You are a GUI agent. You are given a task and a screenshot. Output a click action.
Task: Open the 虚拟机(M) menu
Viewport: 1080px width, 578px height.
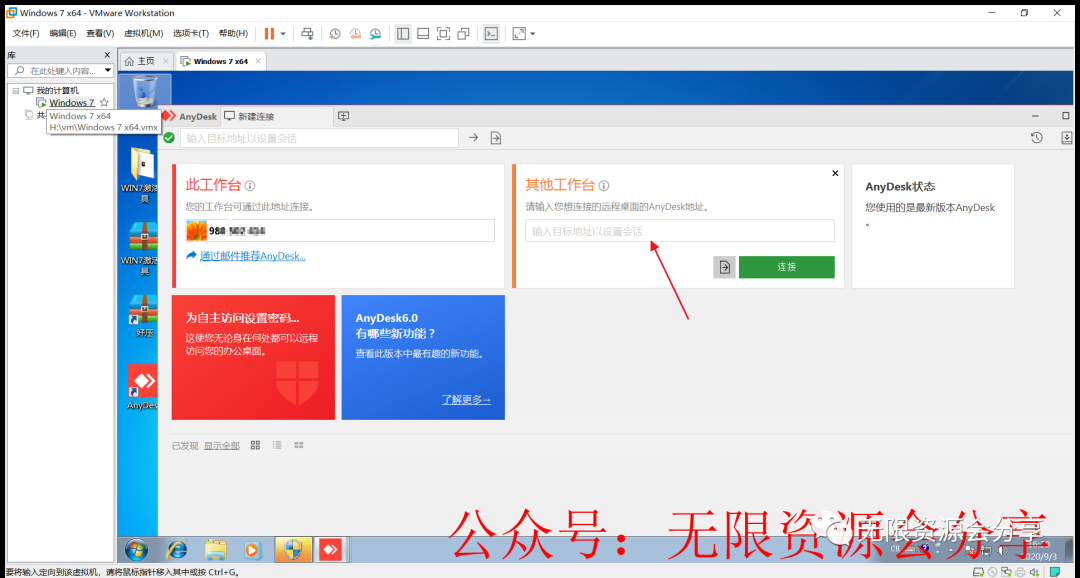pos(143,33)
